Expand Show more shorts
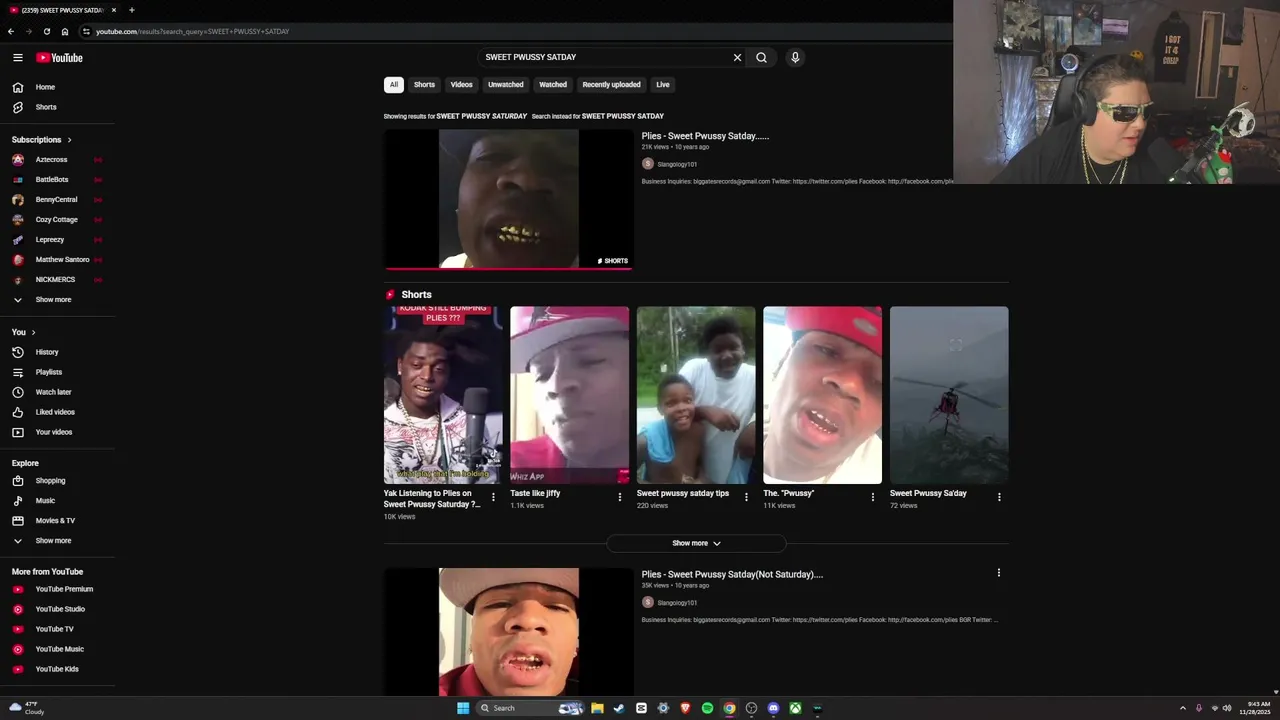The height and width of the screenshot is (720, 1280). pyautogui.click(x=696, y=543)
